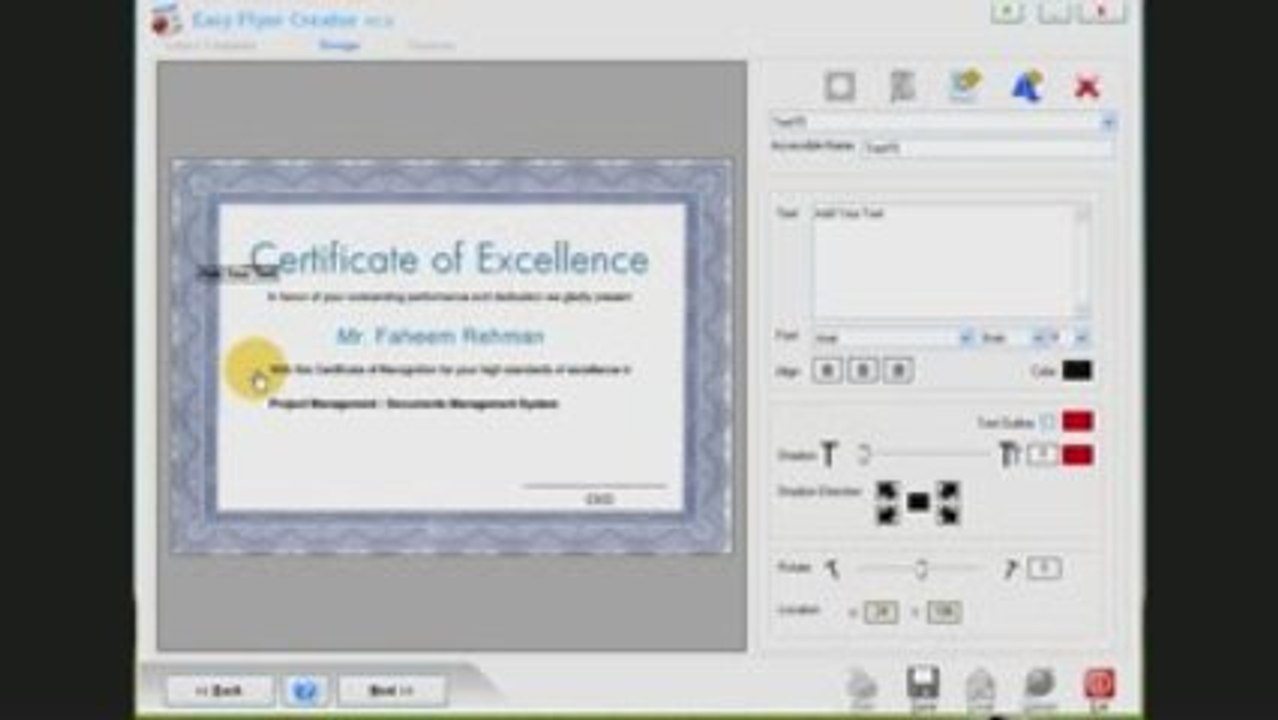
Task: Click the center shadow direction square
Action: pyautogui.click(x=918, y=502)
